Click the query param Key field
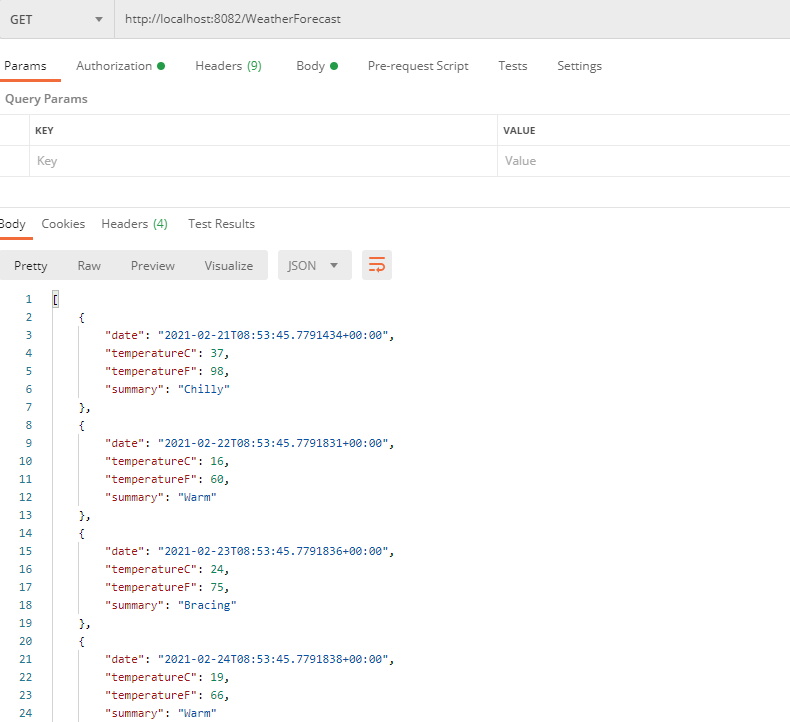This screenshot has height=722, width=790. (x=260, y=161)
